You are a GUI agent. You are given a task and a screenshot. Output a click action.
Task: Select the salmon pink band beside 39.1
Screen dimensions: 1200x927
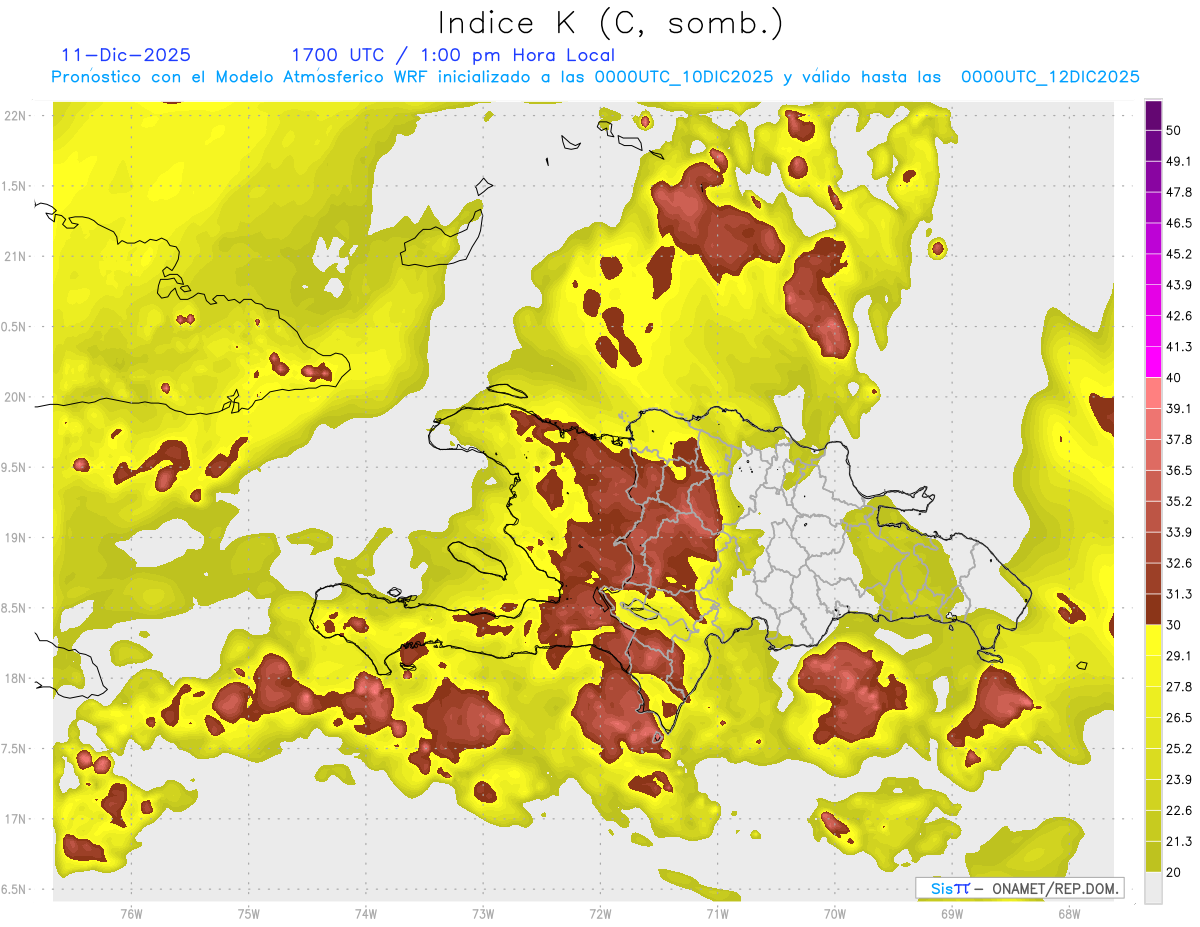click(x=1153, y=393)
